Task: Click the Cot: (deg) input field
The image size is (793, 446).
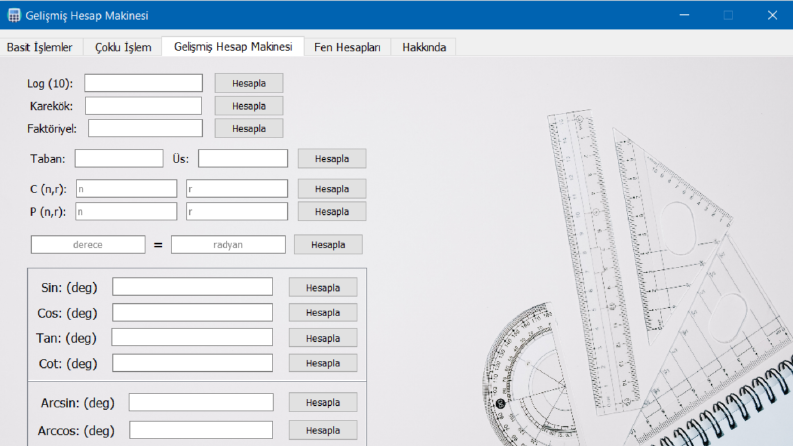Action: click(192, 363)
